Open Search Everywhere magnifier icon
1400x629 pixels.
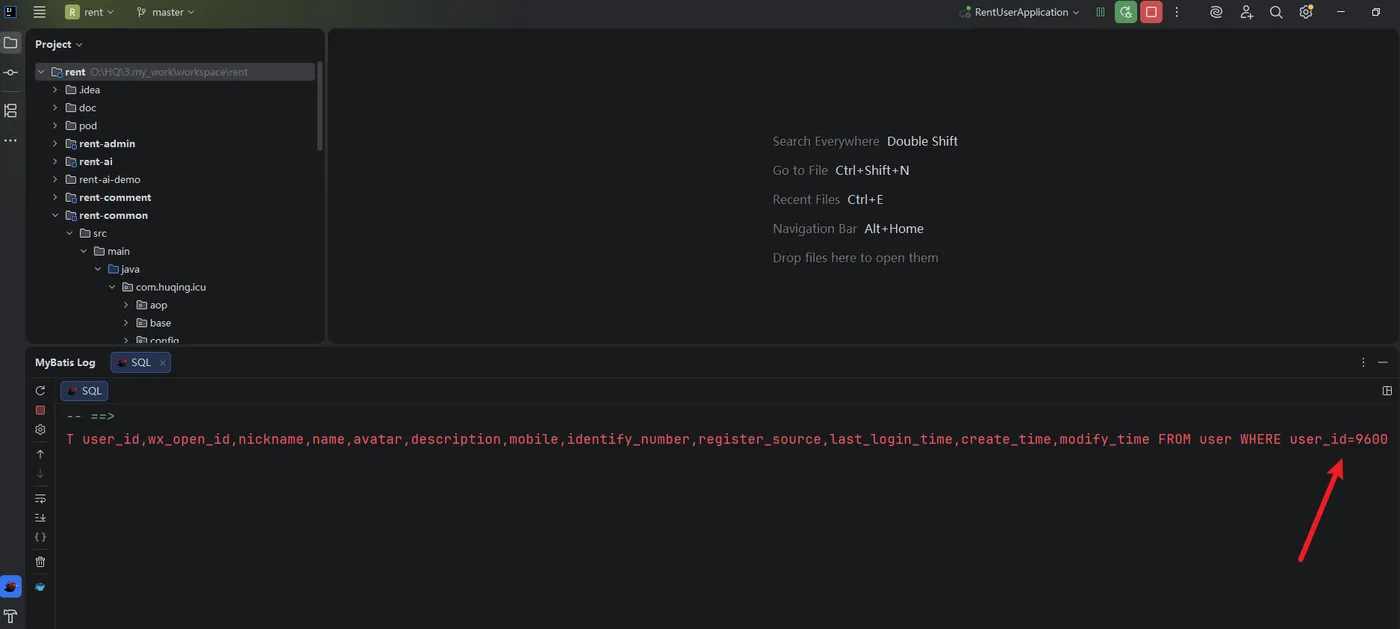(x=1276, y=12)
